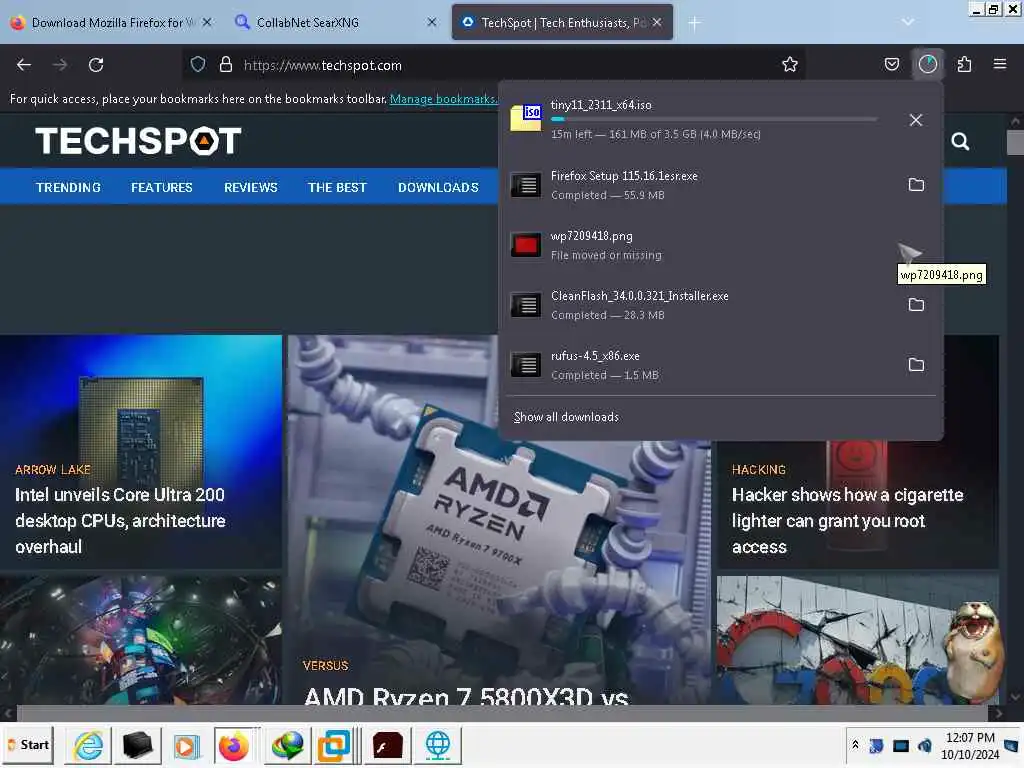Click the tiny11 ISO download progress bar

[x=714, y=119]
